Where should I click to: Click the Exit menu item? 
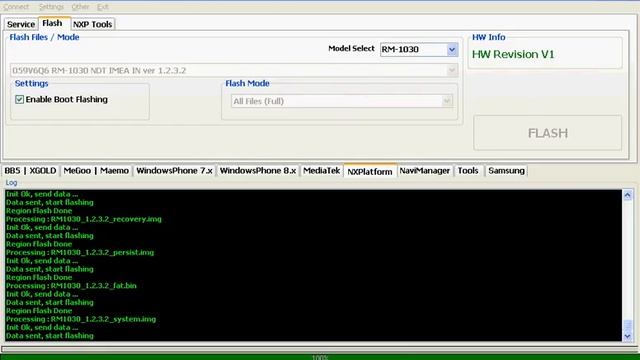point(103,7)
